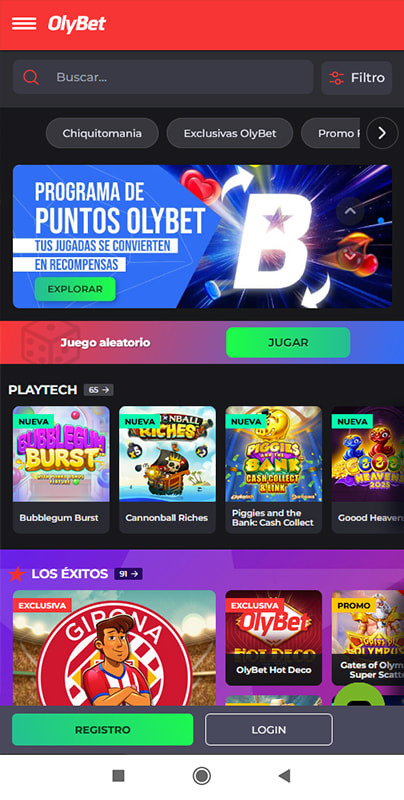Image resolution: width=404 pixels, height=800 pixels.
Task: Tap the Android recent apps square
Action: pos(118,776)
